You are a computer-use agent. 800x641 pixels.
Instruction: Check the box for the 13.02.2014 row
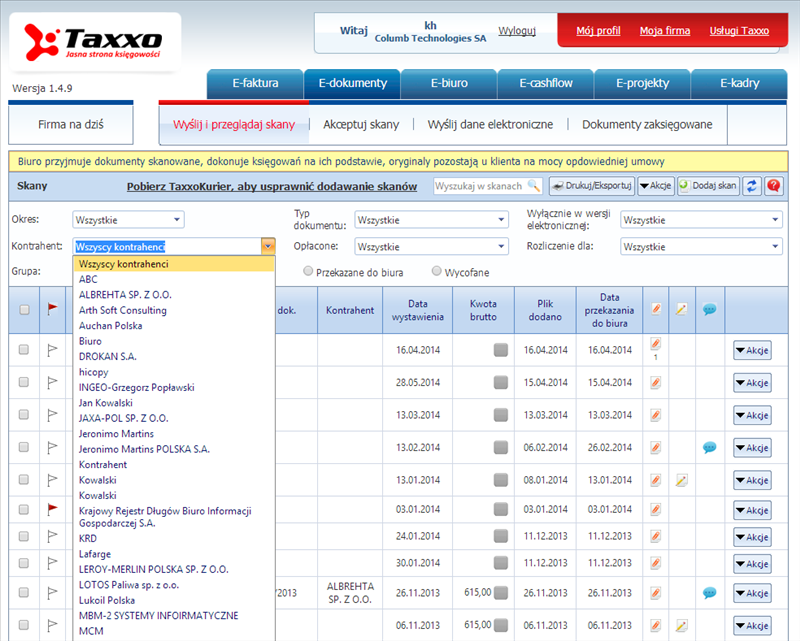click(24, 447)
